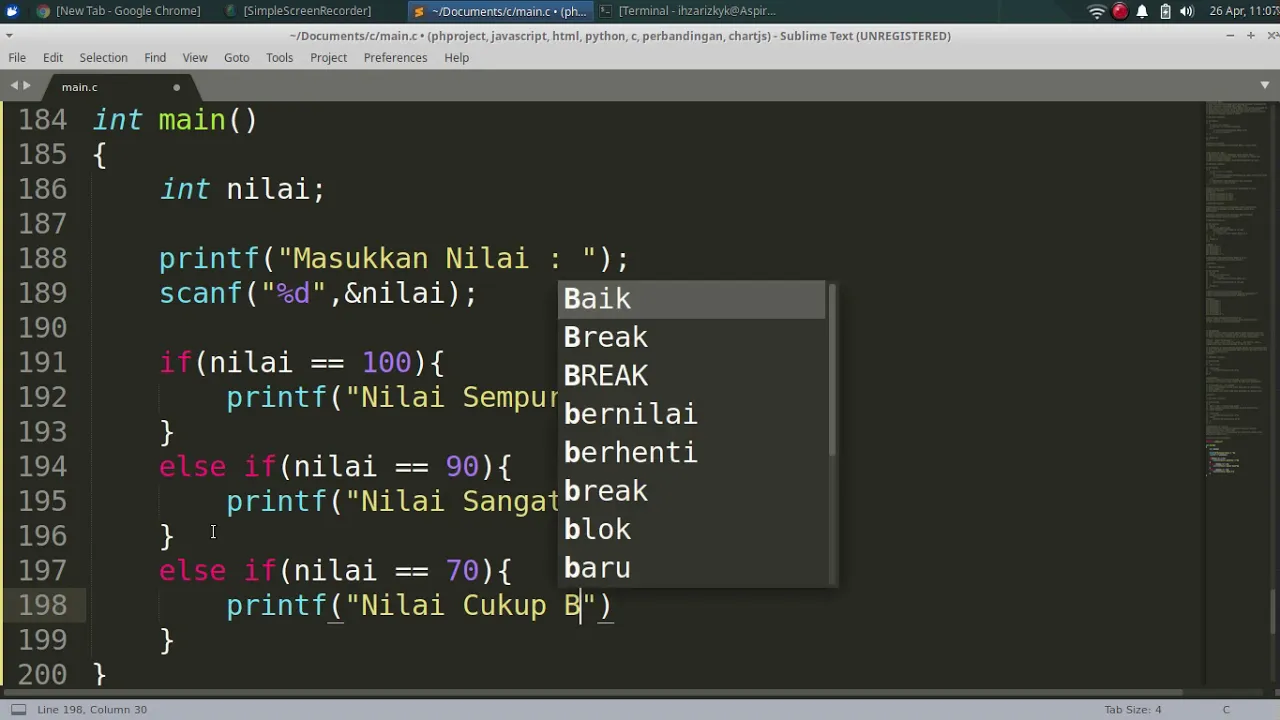Click the autocomplete popup scrollbar
Screen dimensions: 1280x720
point(831,370)
